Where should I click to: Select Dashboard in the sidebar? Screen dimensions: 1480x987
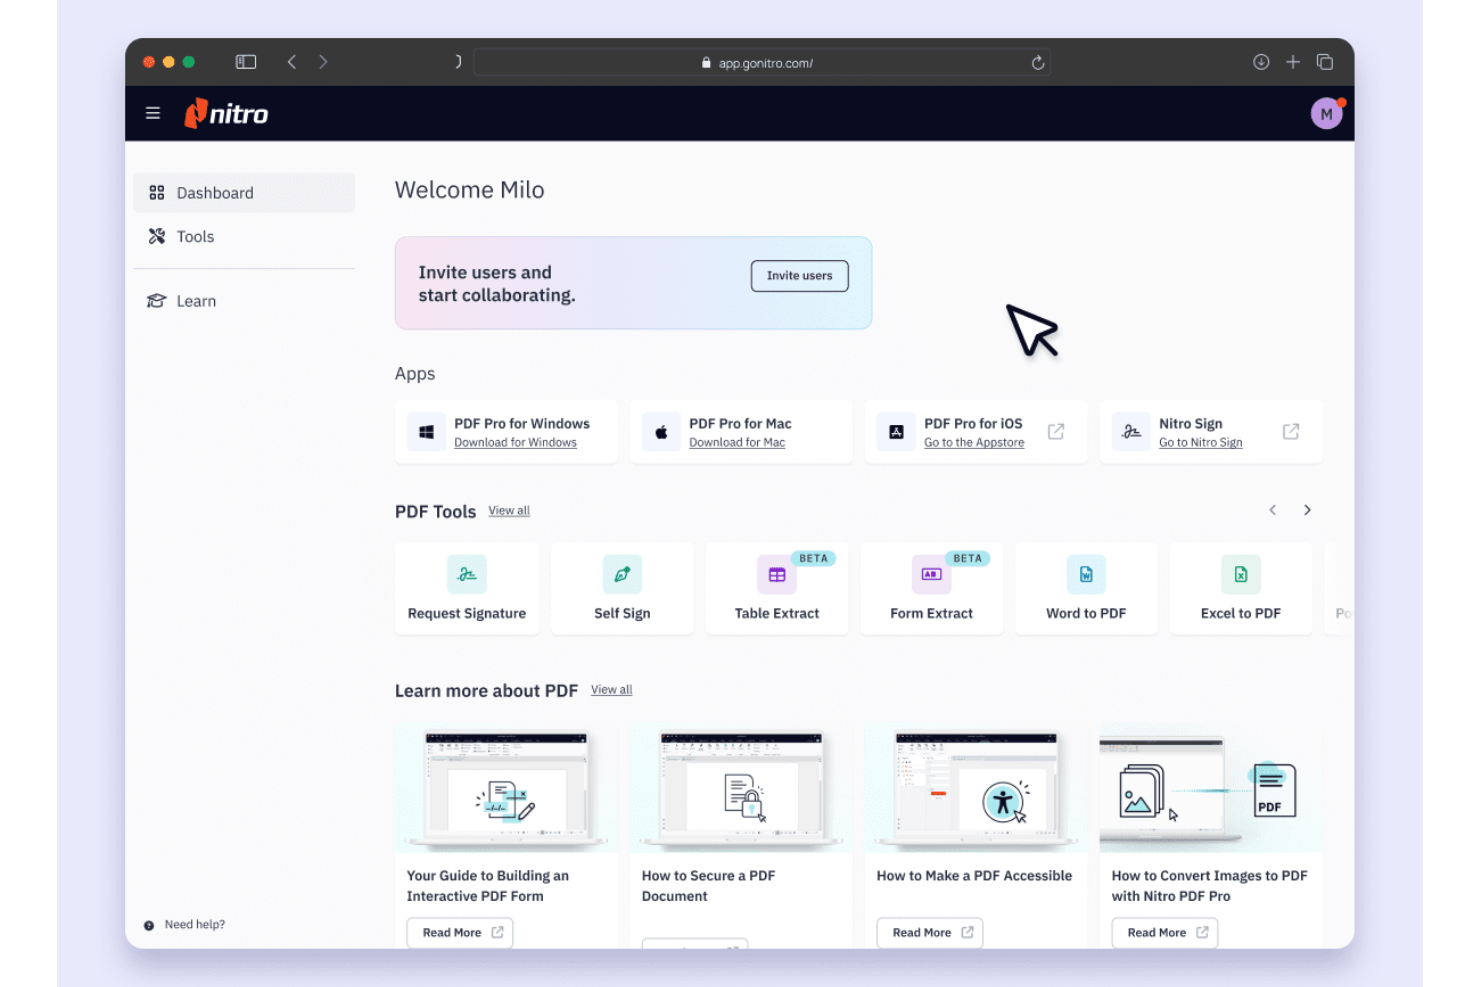click(x=244, y=192)
